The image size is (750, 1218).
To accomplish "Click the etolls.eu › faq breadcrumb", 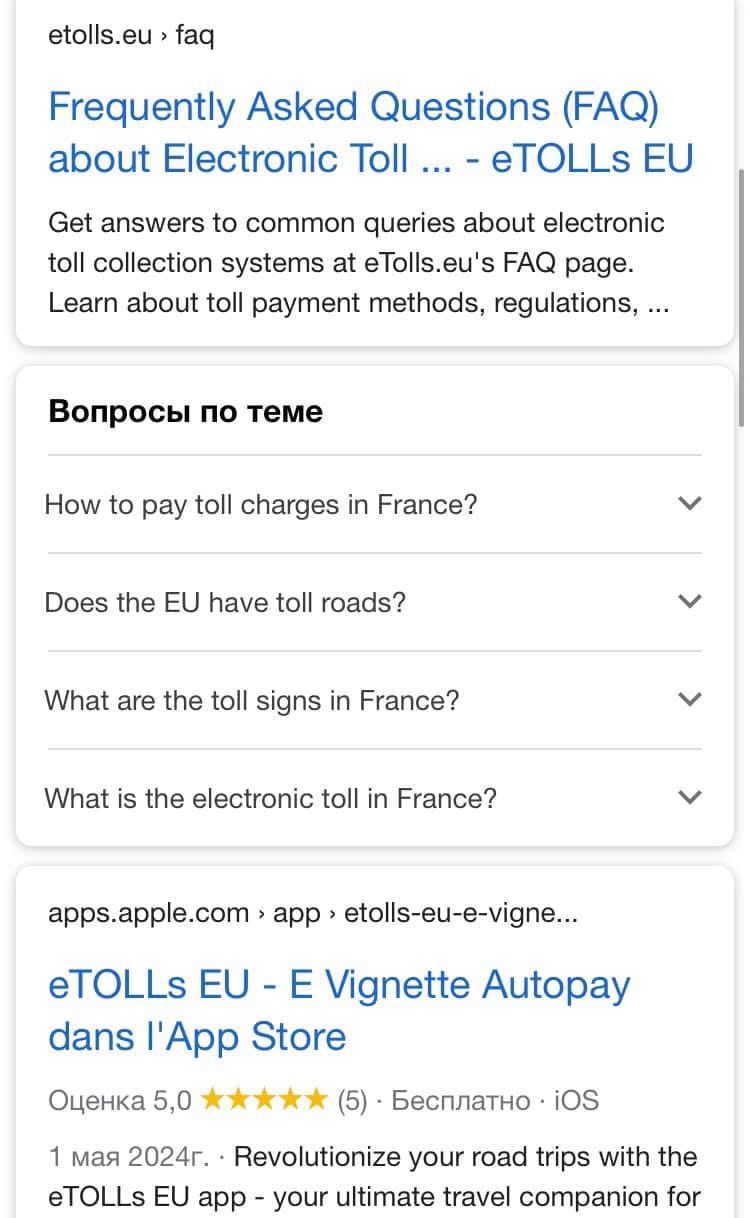I will click(x=131, y=36).
